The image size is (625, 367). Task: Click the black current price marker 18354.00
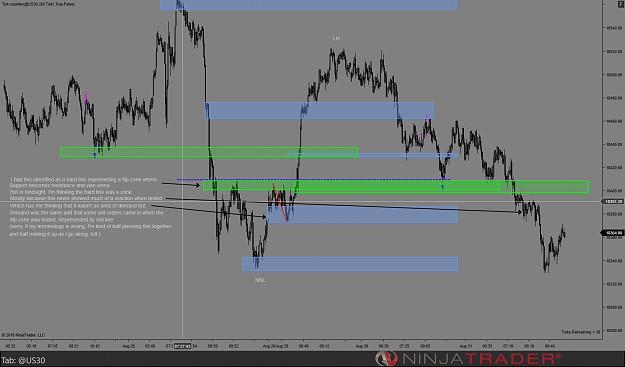tap(612, 233)
